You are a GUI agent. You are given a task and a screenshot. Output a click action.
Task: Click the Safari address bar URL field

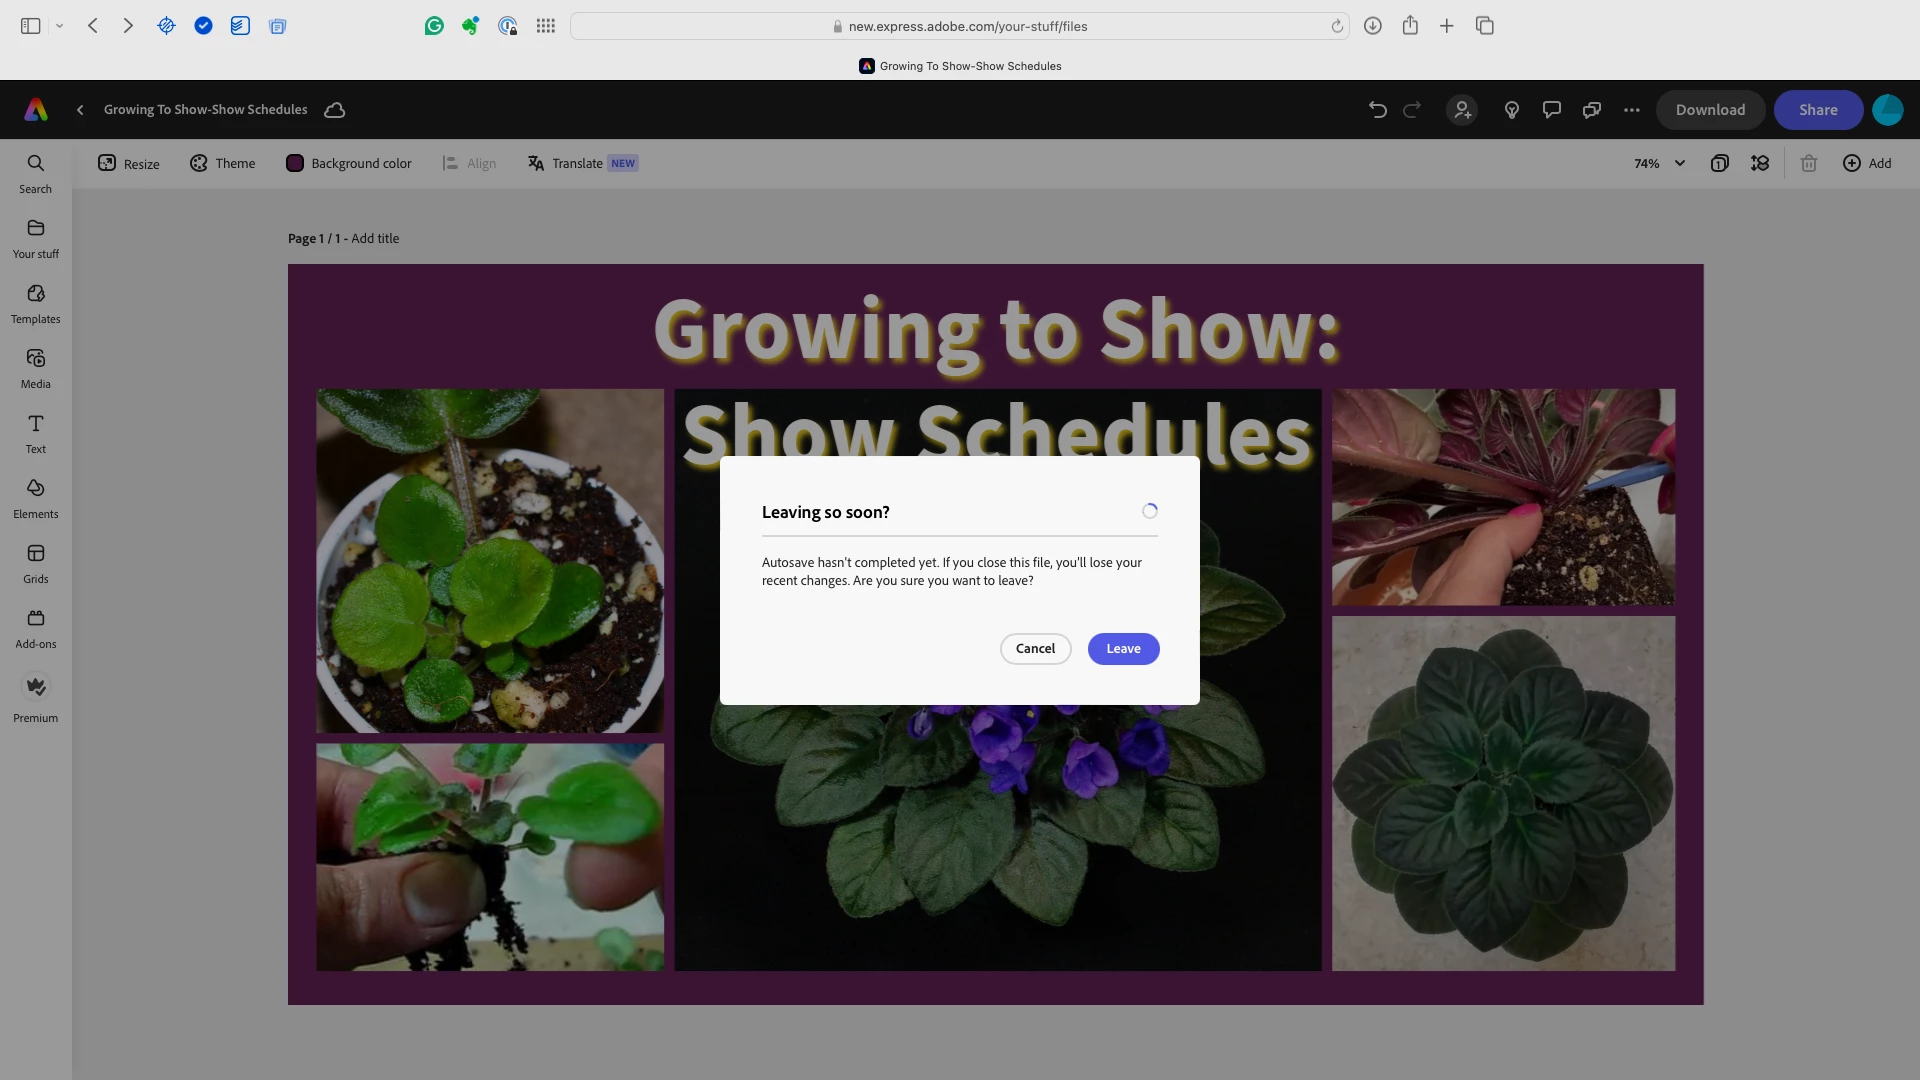pyautogui.click(x=959, y=26)
